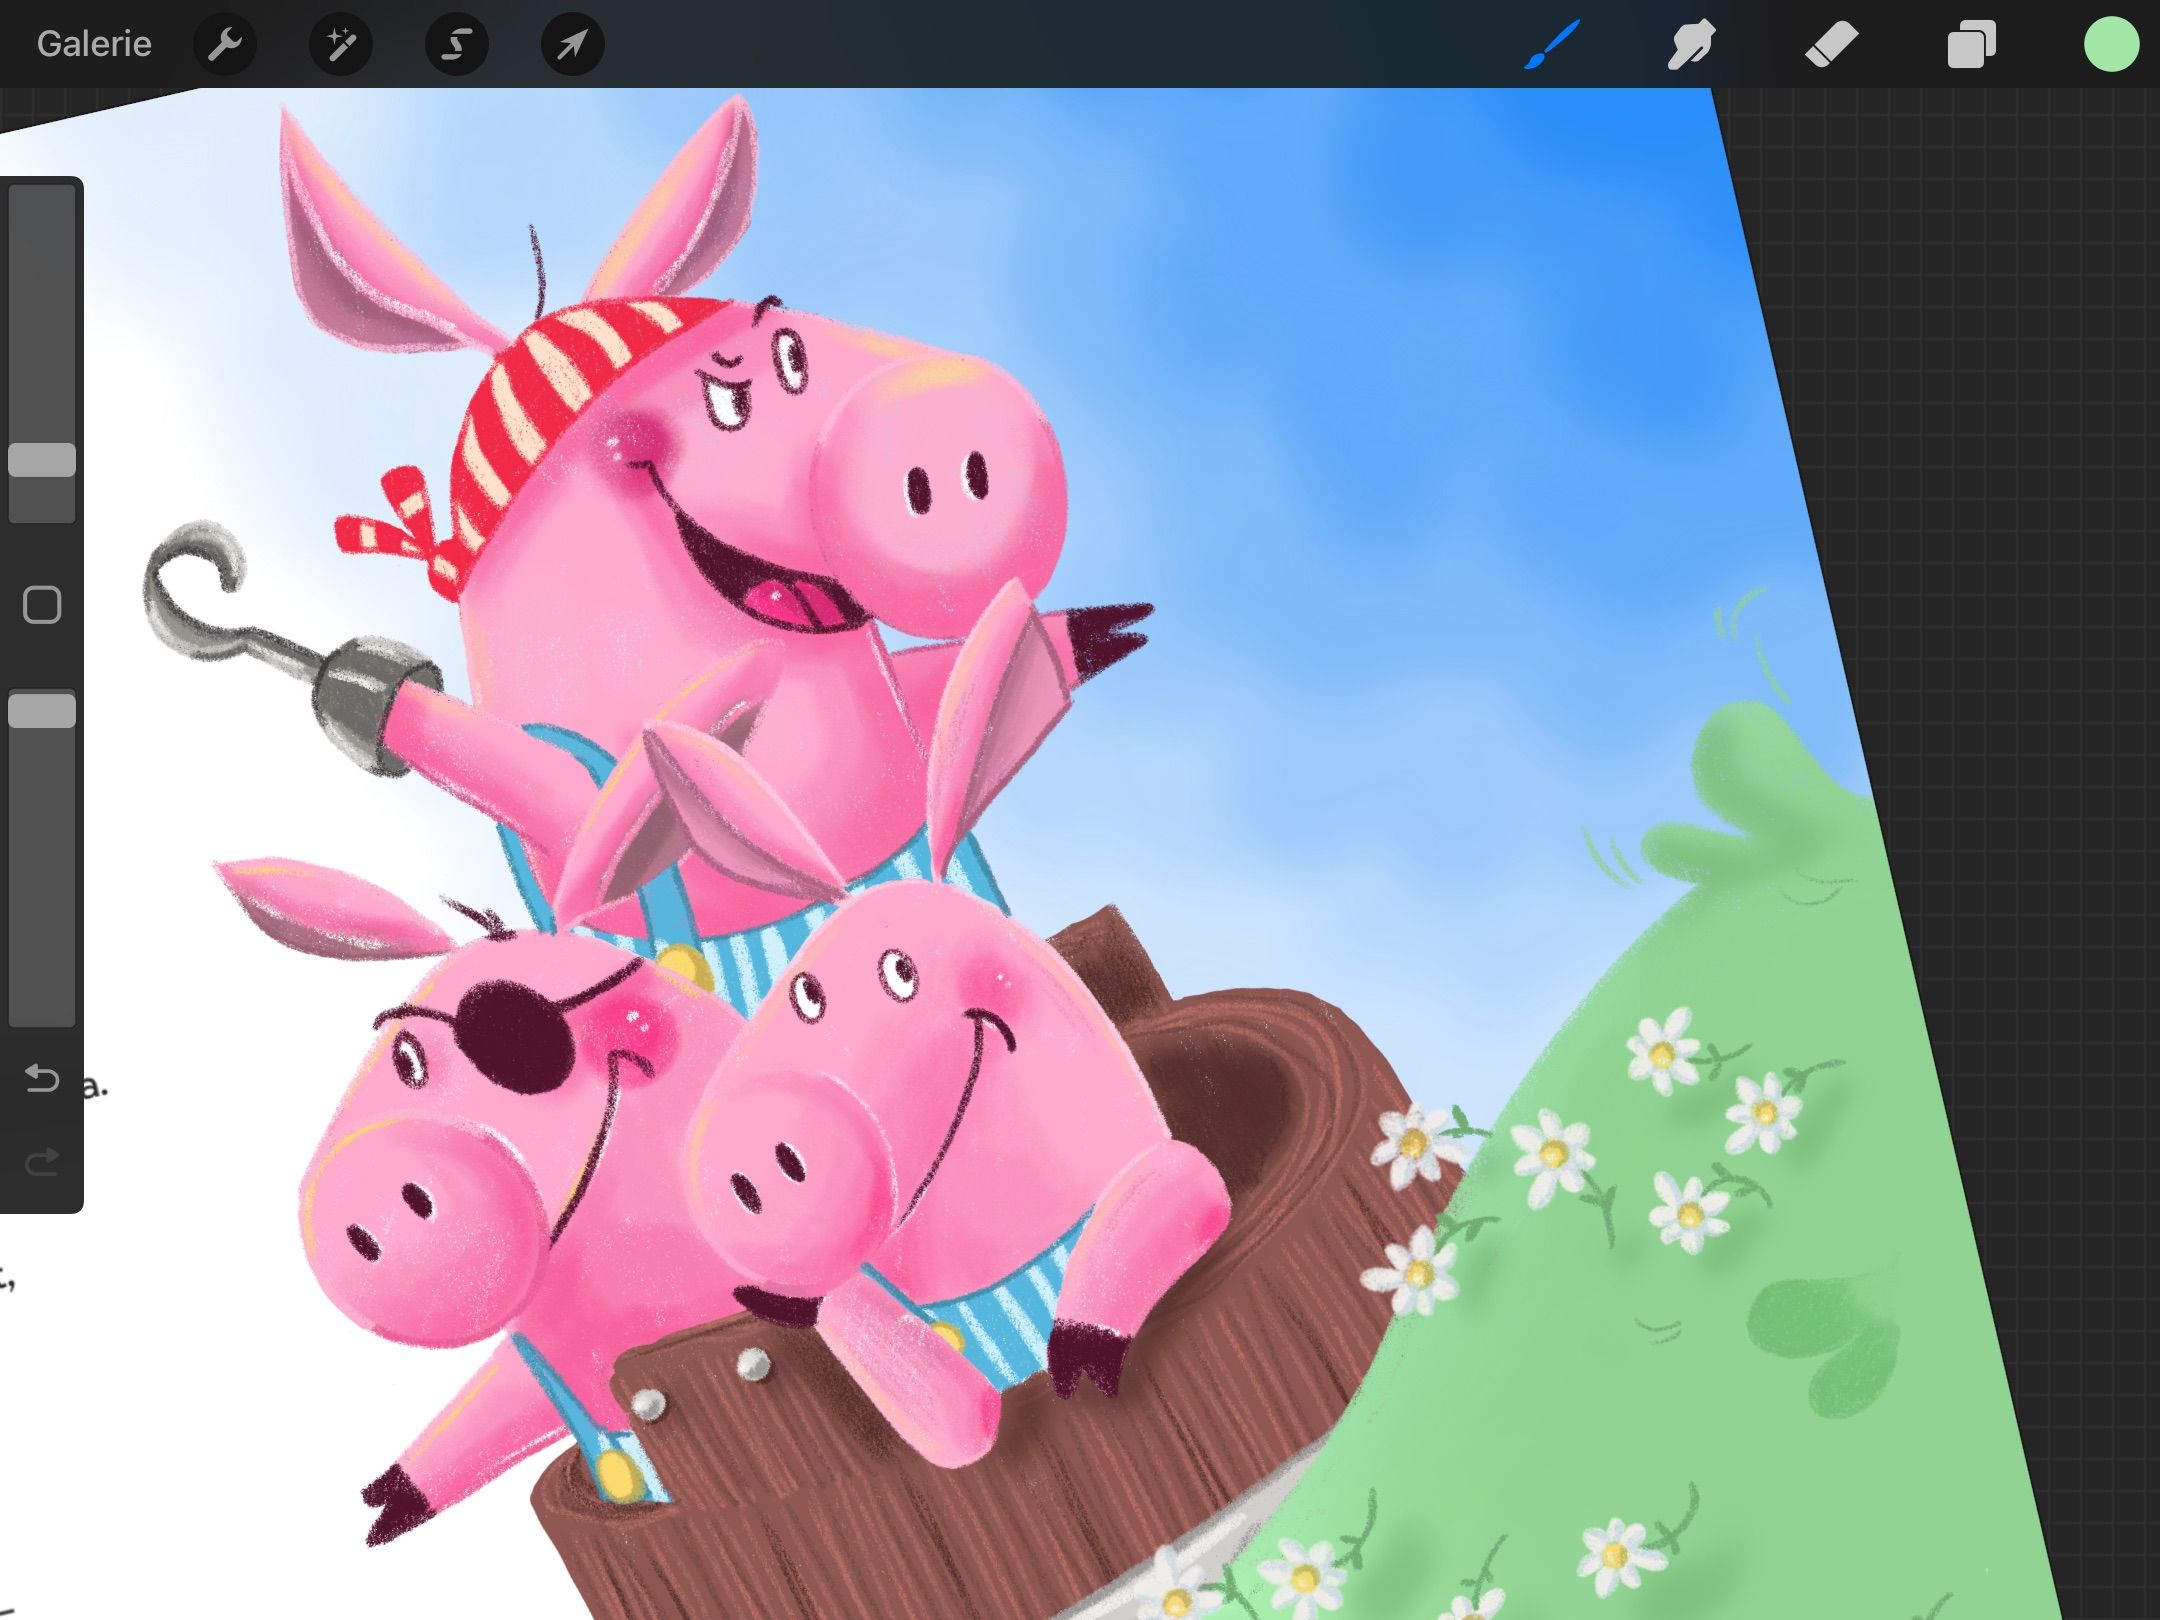Undo the last action
Image resolution: width=2160 pixels, height=1620 pixels.
(42, 1078)
